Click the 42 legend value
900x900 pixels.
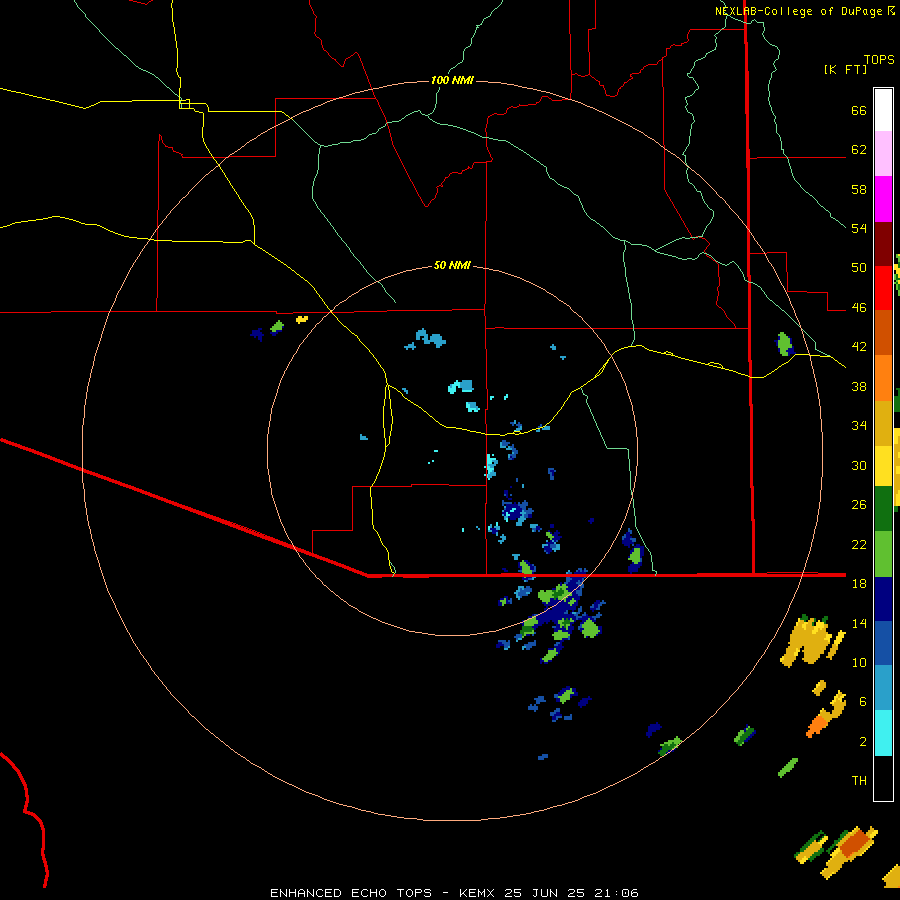(859, 347)
